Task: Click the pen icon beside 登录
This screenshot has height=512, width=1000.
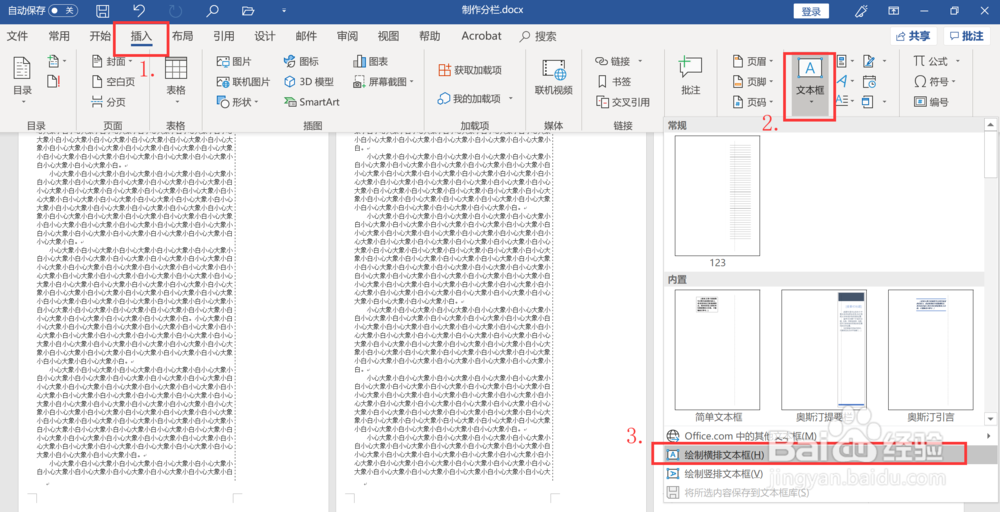Action: (861, 11)
